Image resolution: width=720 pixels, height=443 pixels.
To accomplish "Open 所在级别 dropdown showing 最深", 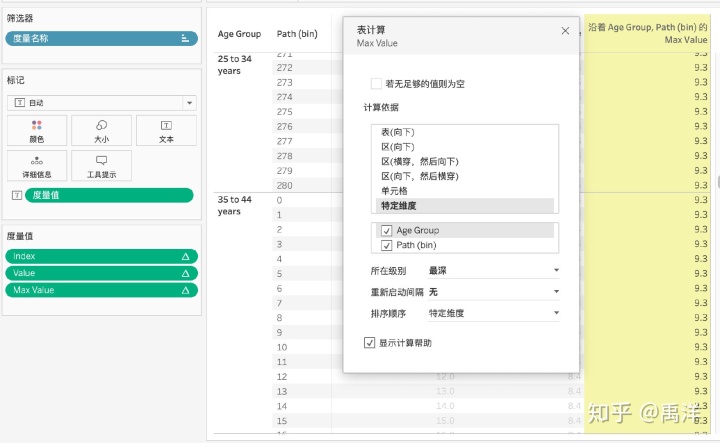I will [x=493, y=270].
